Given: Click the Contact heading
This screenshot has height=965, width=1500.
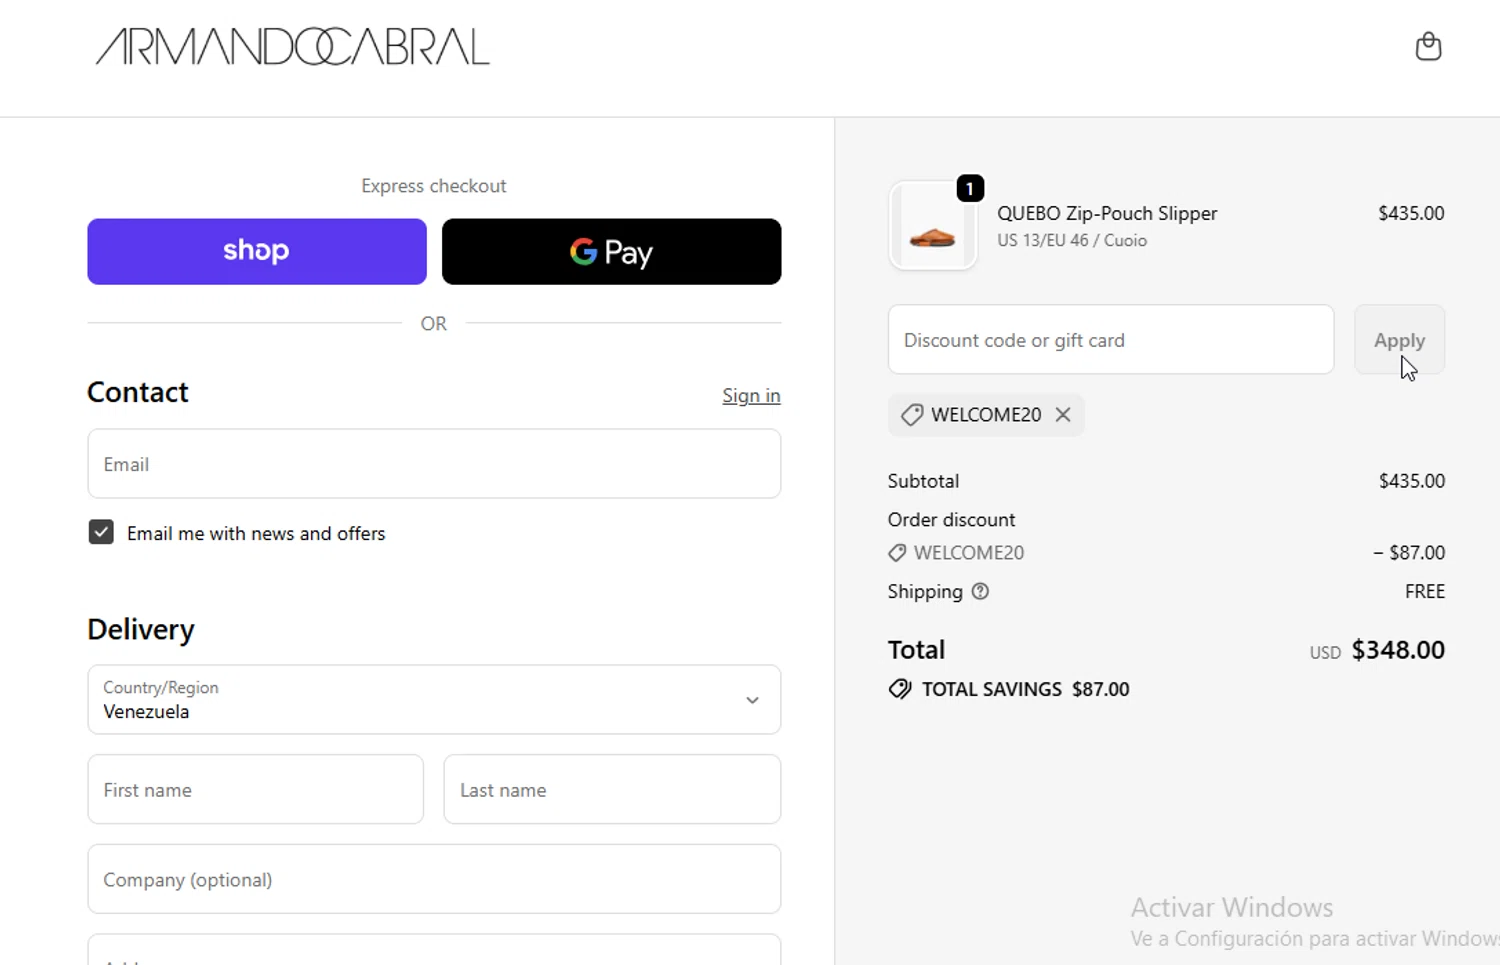Looking at the screenshot, I should click(138, 392).
